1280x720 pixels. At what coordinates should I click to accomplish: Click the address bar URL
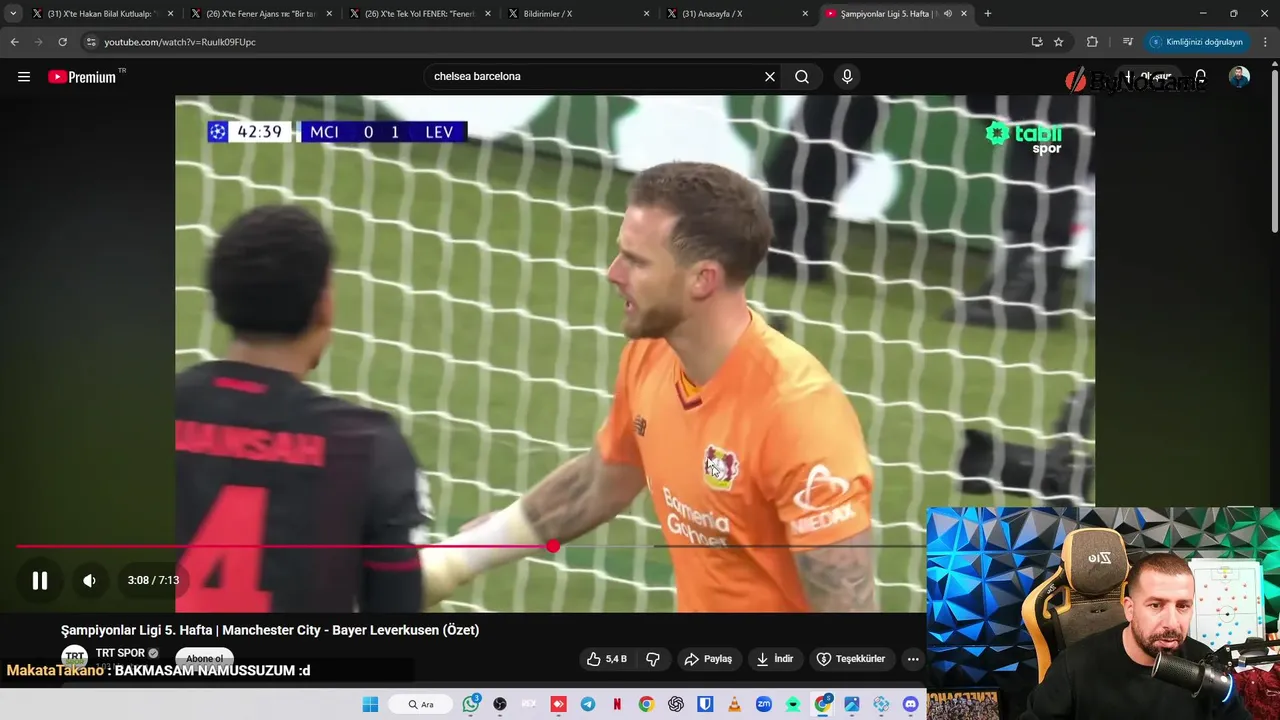[180, 42]
